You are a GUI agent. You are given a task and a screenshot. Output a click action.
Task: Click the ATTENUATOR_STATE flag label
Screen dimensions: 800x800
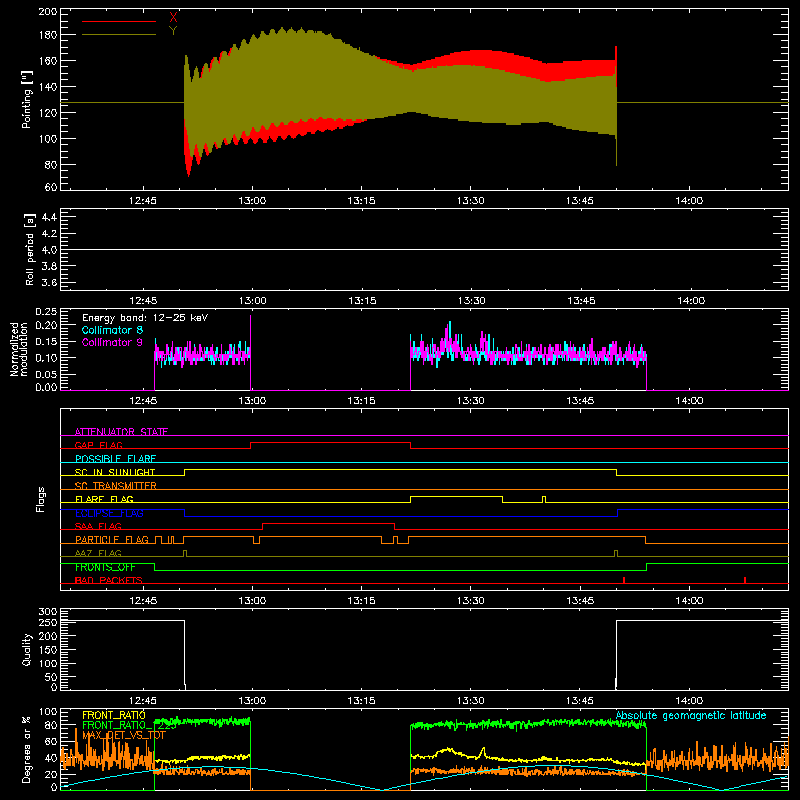[121, 432]
